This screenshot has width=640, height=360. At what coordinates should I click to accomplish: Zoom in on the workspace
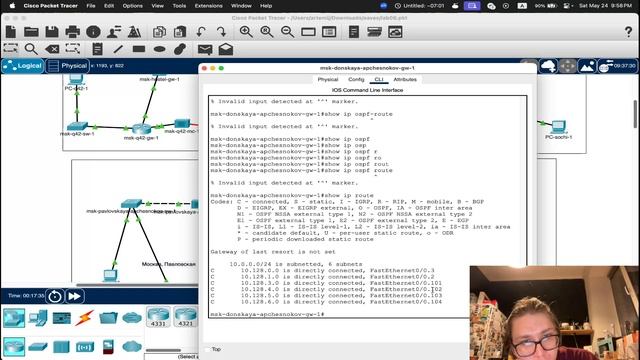246,32
